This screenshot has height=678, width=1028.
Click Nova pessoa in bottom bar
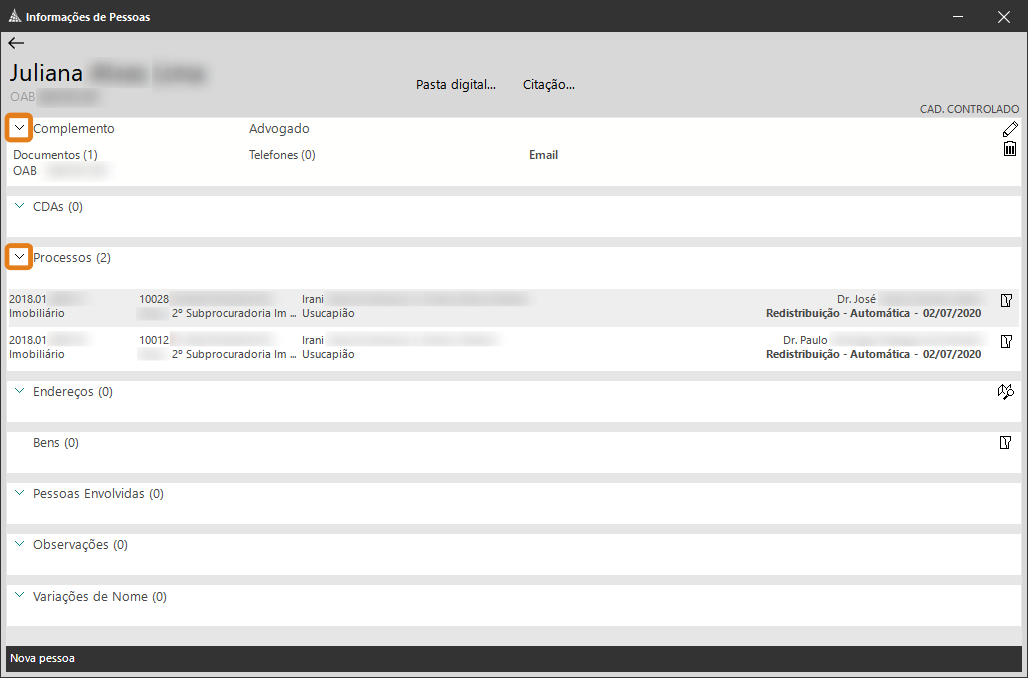point(42,658)
